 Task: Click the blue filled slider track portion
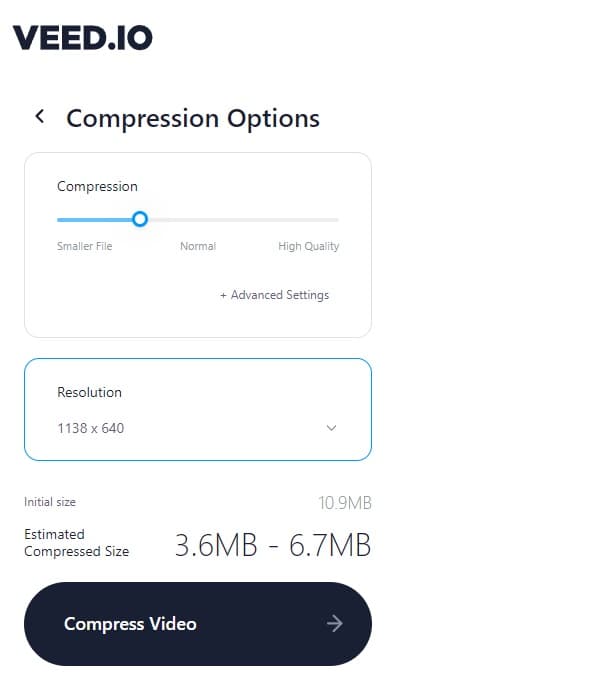pos(95,219)
